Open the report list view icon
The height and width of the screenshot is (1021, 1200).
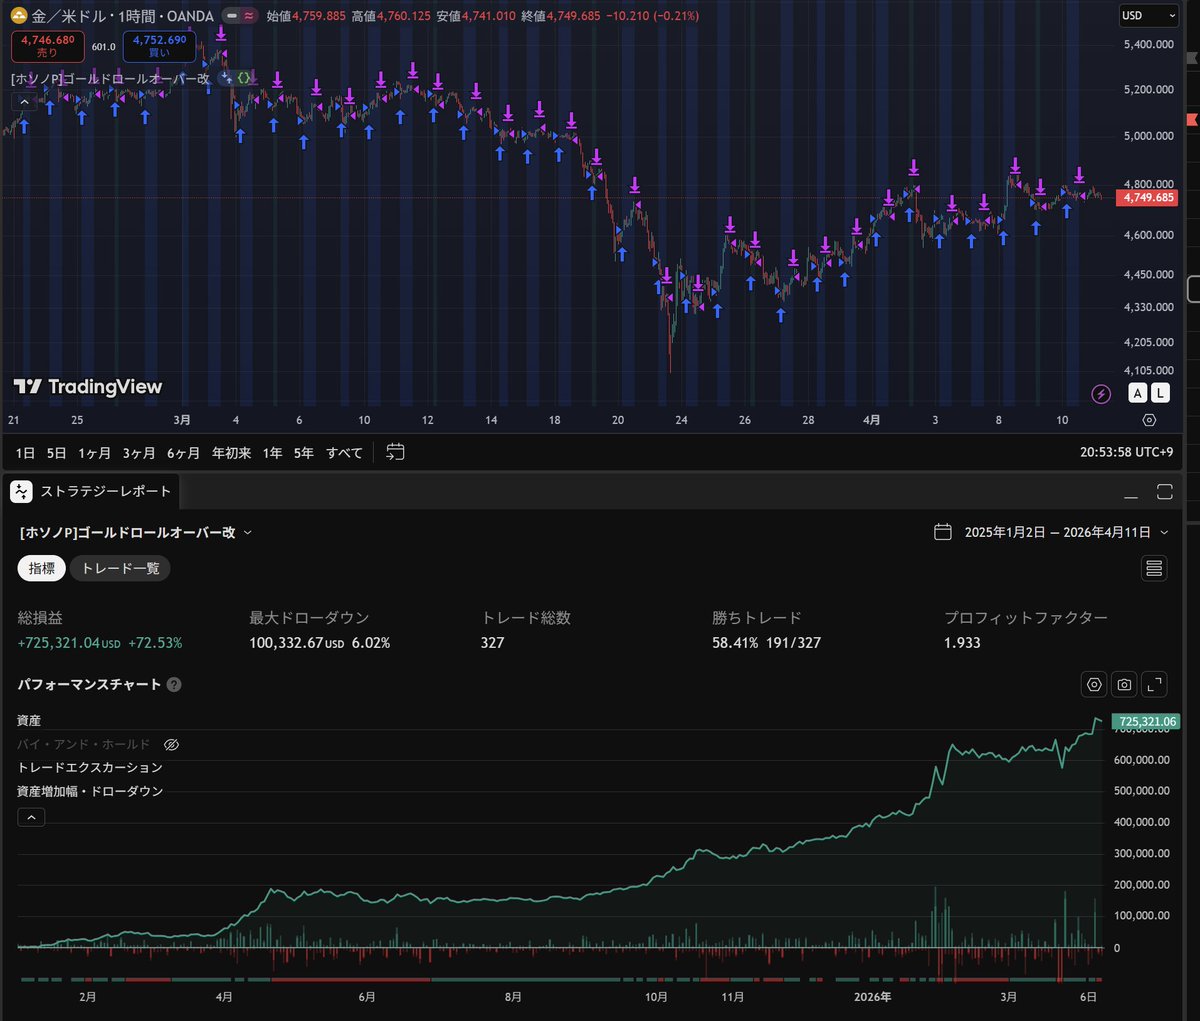pos(1154,568)
